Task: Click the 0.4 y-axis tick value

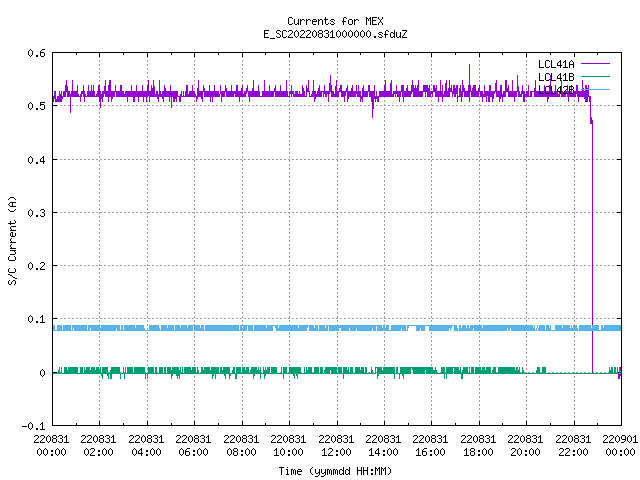Action: tap(36, 160)
